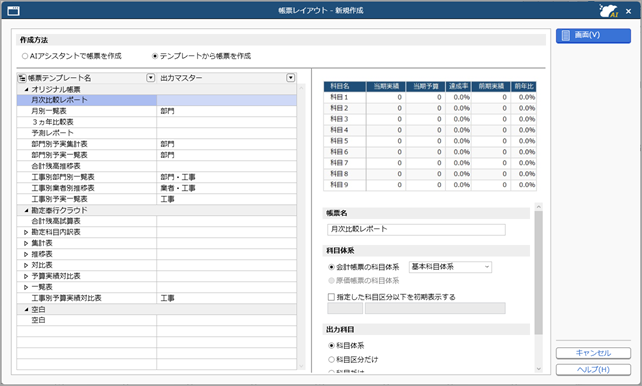Select the 合計残高試算表 template

pyautogui.click(x=156, y=221)
